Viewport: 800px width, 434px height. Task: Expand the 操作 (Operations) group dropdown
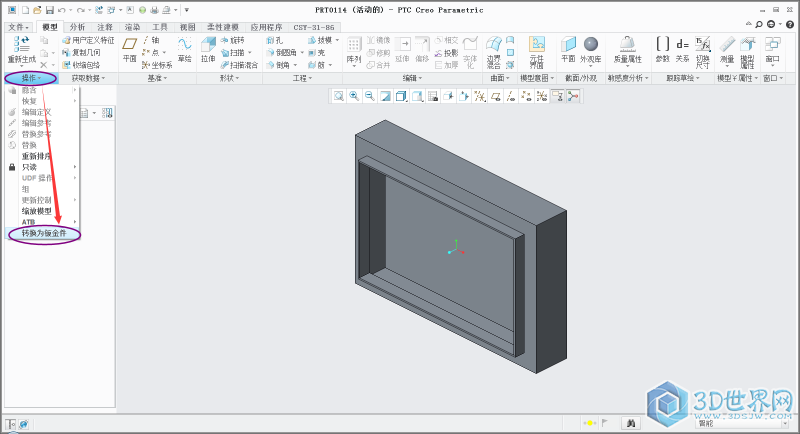pyautogui.click(x=31, y=78)
